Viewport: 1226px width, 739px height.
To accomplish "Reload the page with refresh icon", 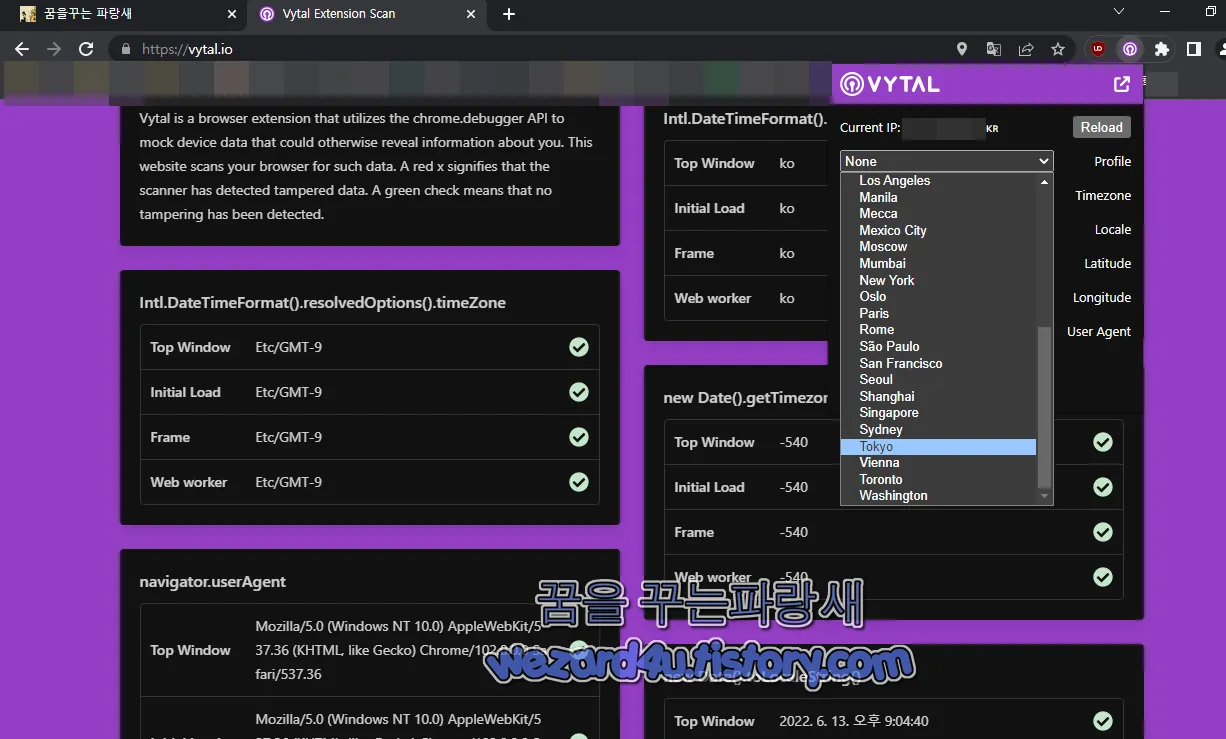I will click(x=86, y=49).
